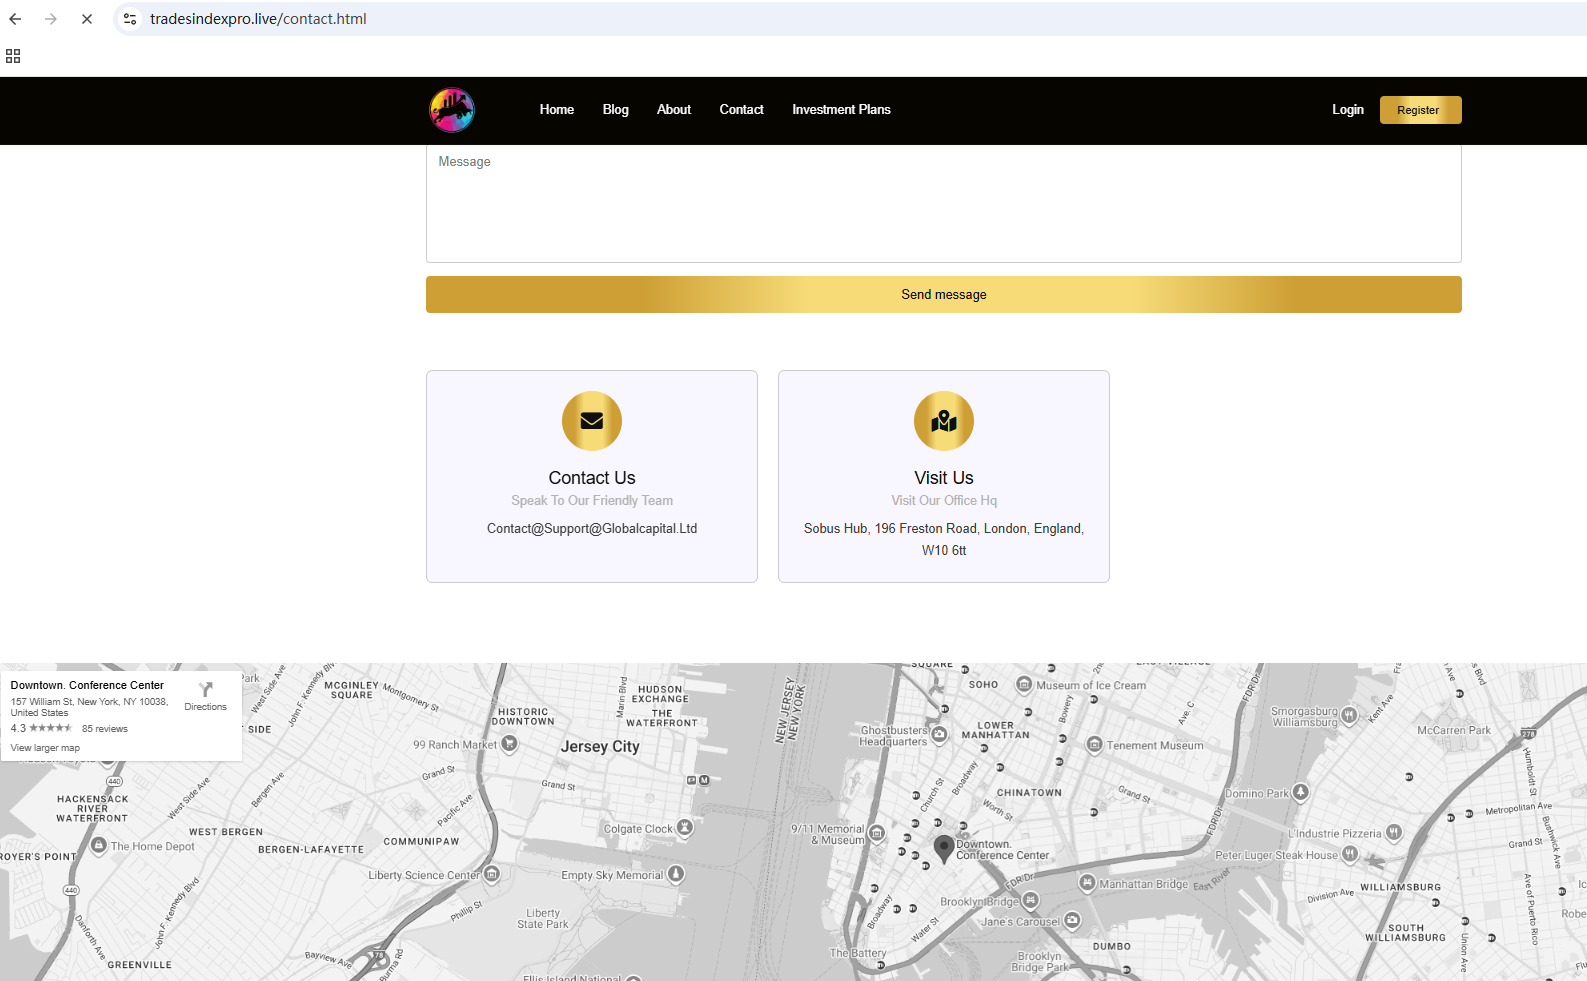Click the Communipaw map label
This screenshot has height=981, width=1587.
click(421, 842)
